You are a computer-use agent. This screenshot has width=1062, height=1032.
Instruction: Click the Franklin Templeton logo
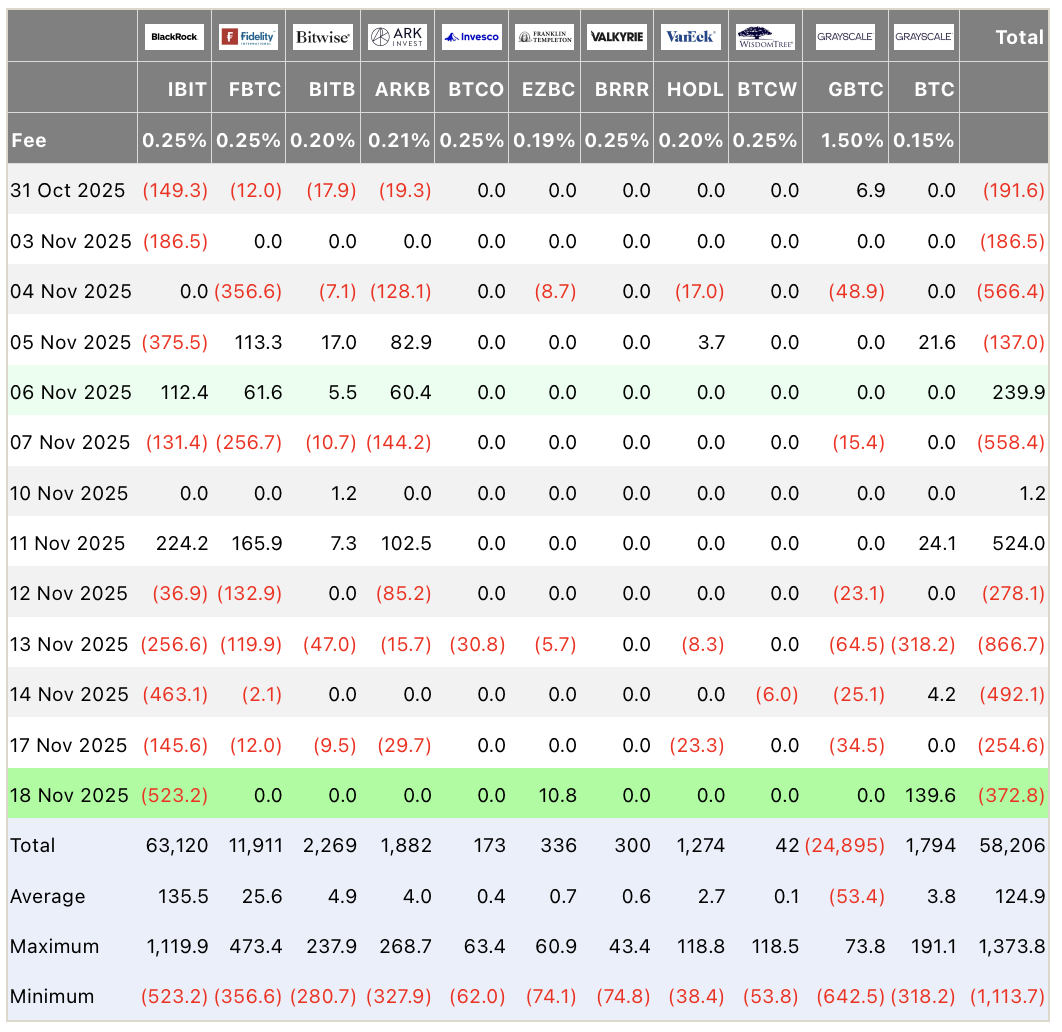(x=545, y=38)
